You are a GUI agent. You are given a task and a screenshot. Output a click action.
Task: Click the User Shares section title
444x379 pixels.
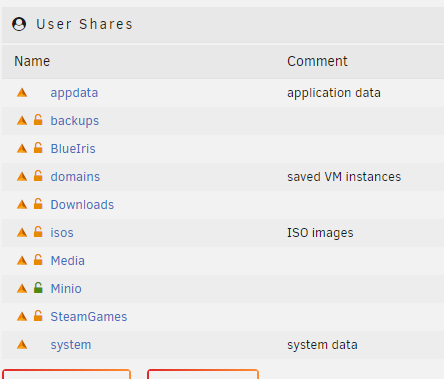pos(84,24)
